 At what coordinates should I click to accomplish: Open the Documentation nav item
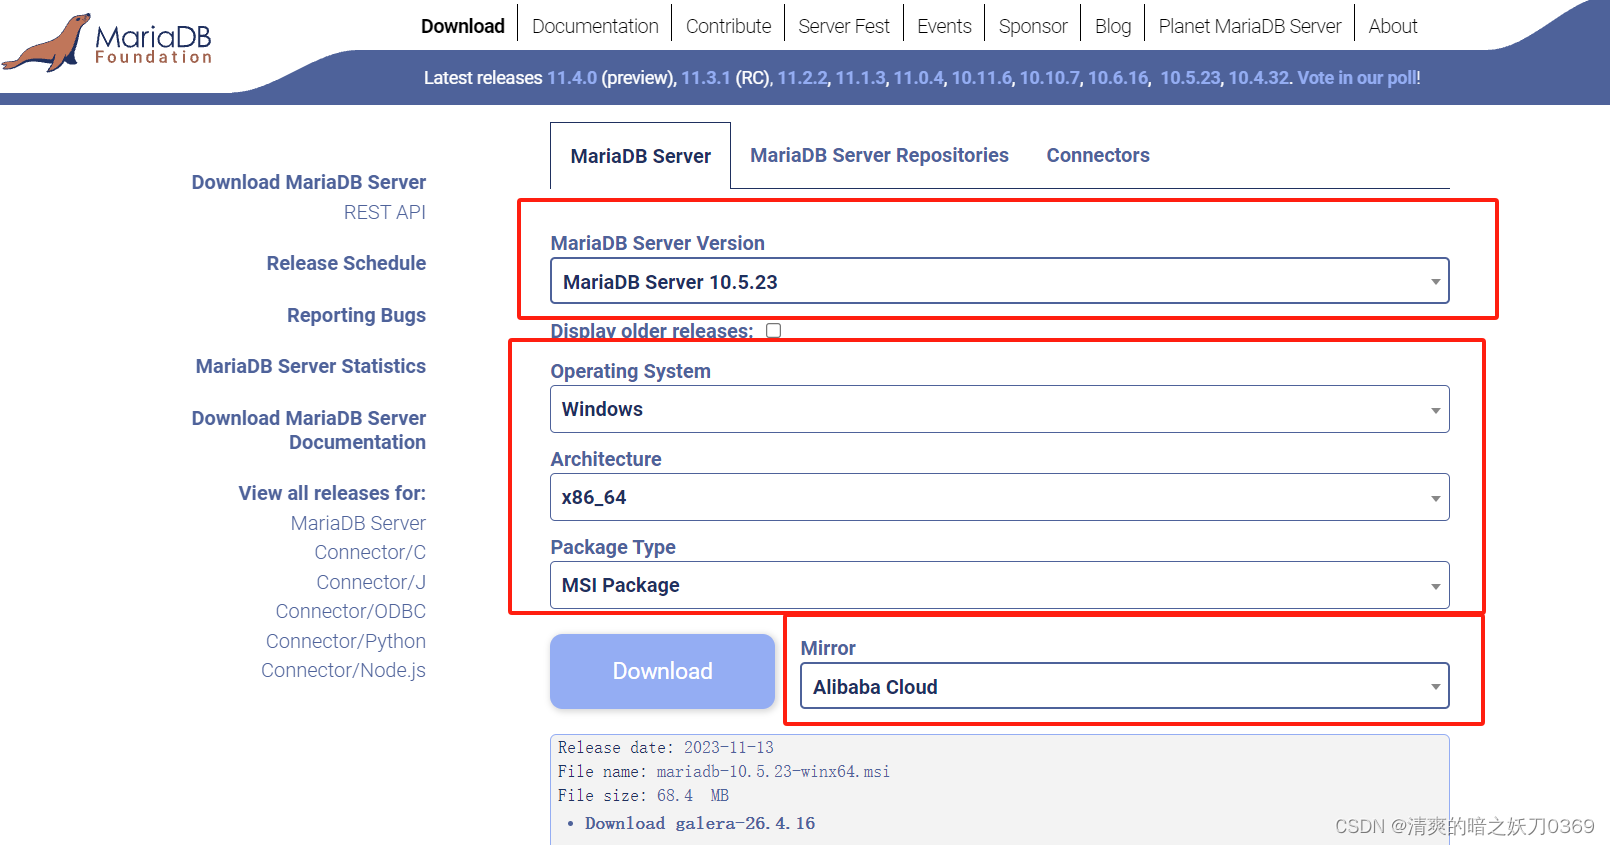[x=595, y=26]
